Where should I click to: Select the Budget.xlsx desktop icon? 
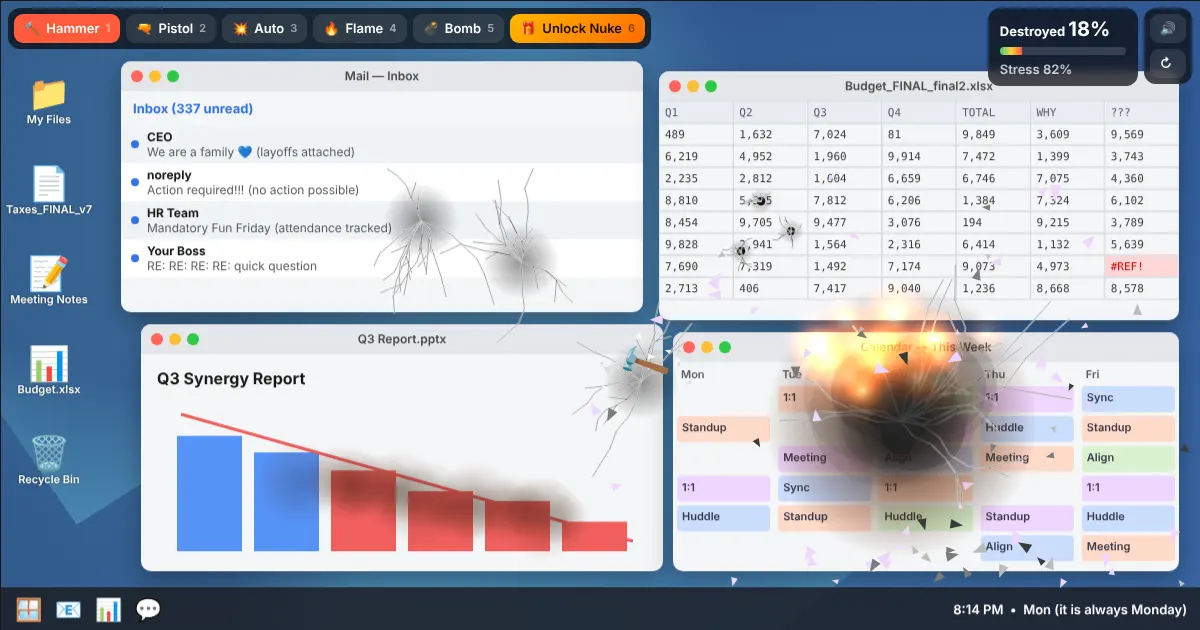(x=49, y=371)
